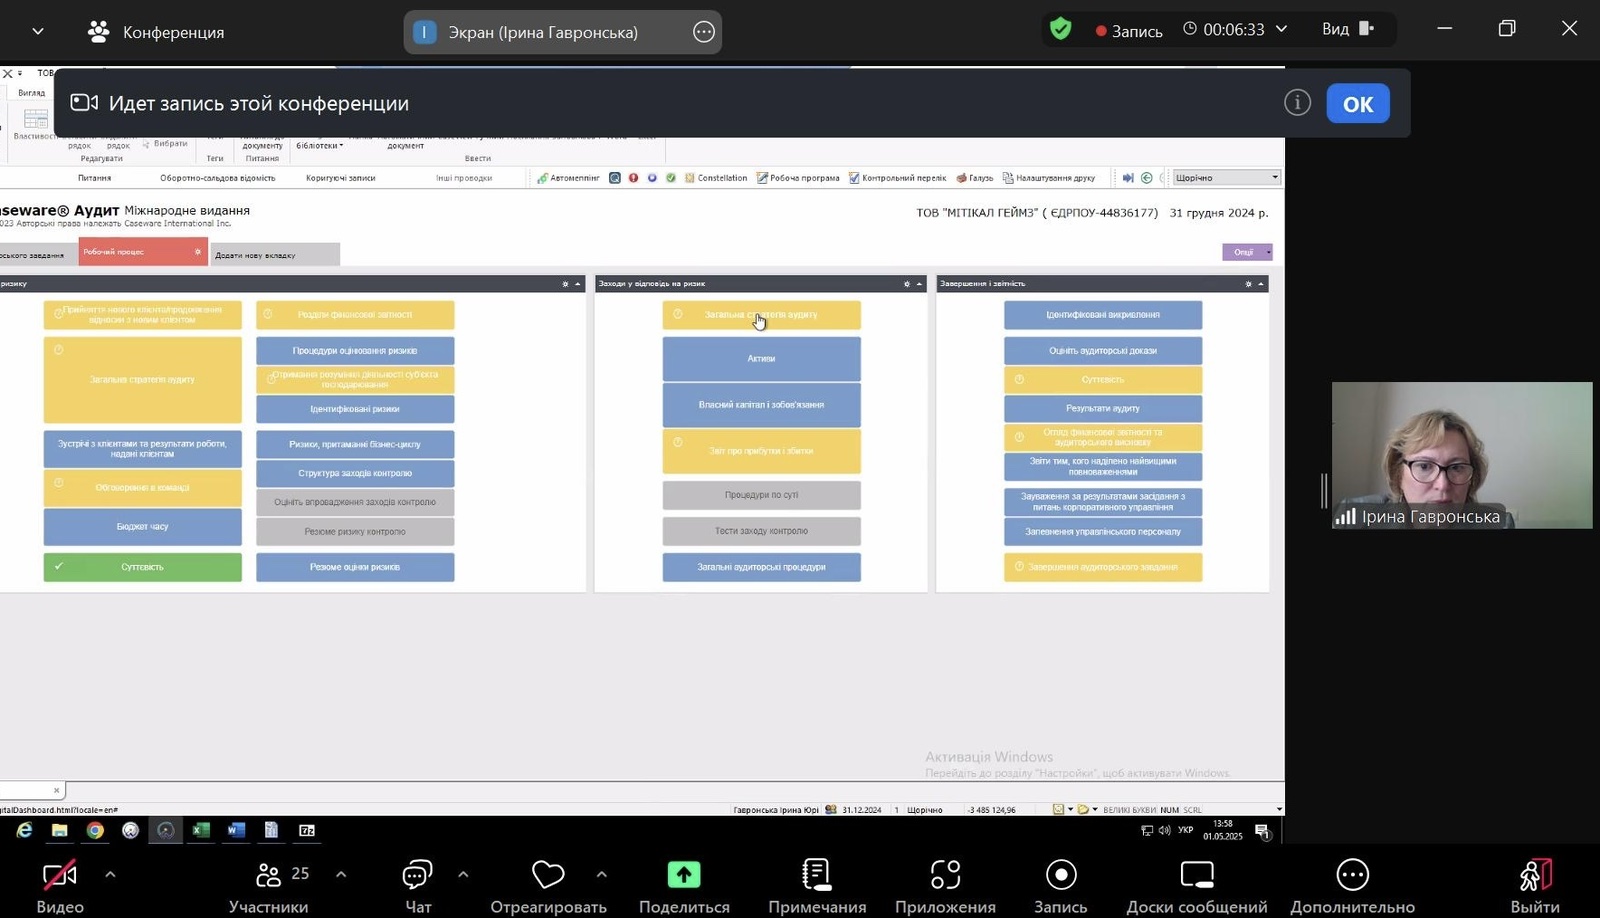Open the Chat panel icon

pos(417,875)
